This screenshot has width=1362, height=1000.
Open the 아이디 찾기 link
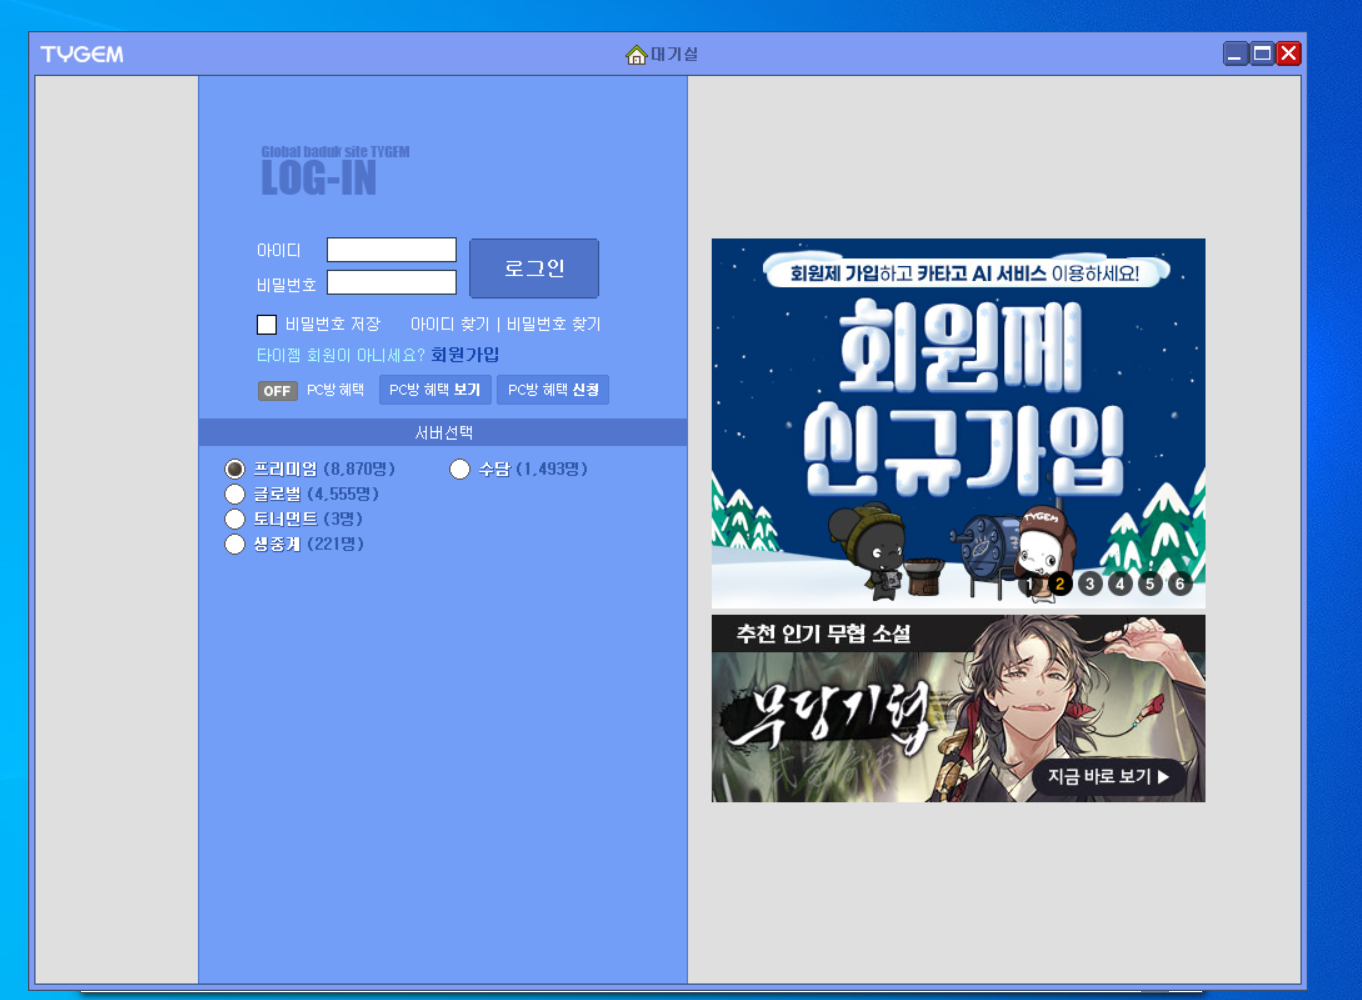450,324
